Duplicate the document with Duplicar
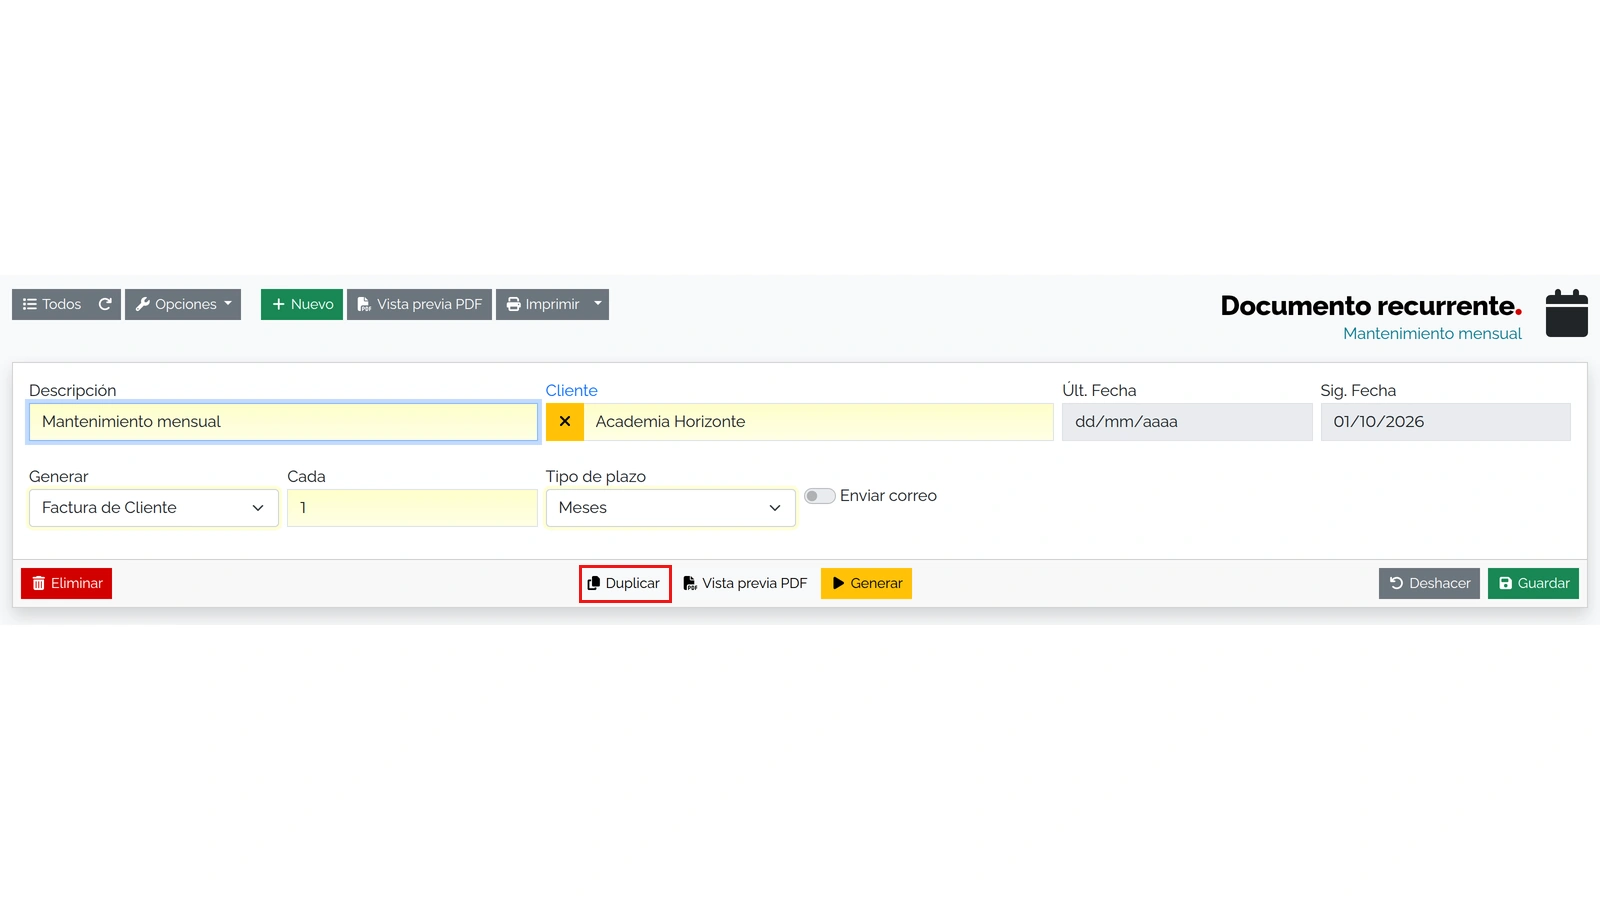 click(x=625, y=583)
